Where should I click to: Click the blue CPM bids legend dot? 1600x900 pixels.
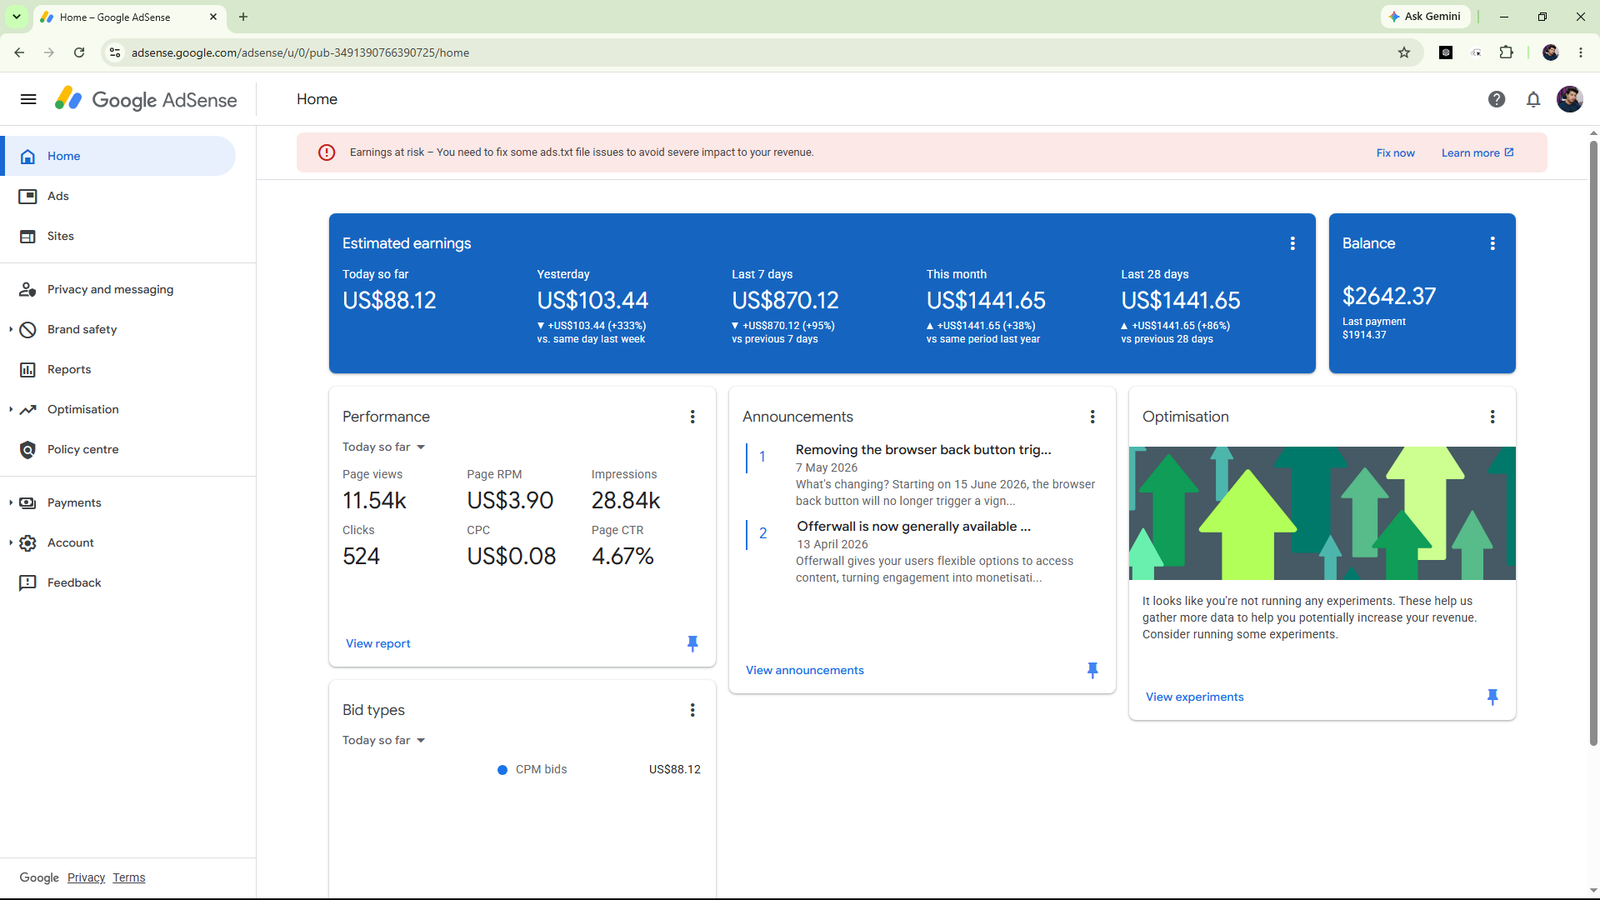pyautogui.click(x=502, y=770)
